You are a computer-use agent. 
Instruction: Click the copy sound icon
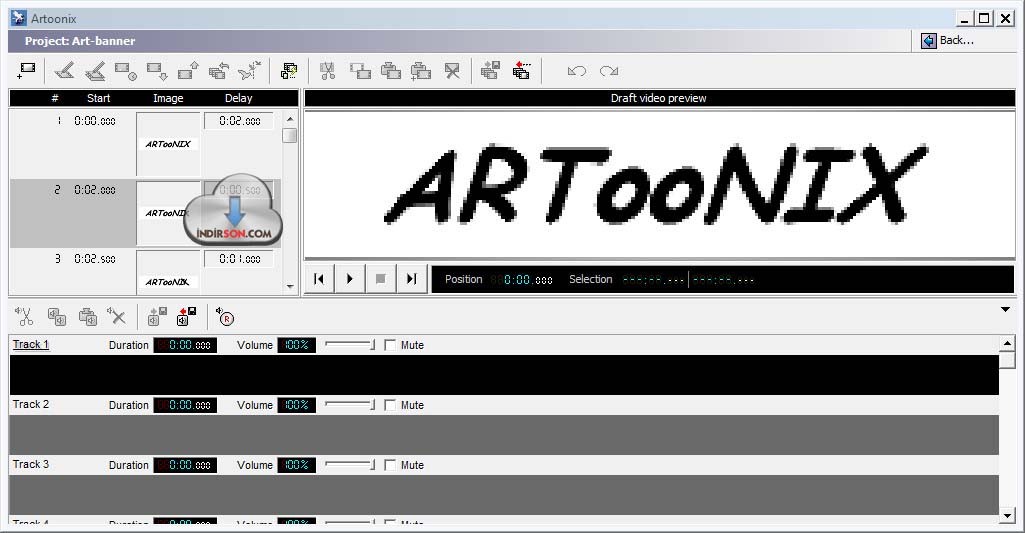(57, 317)
